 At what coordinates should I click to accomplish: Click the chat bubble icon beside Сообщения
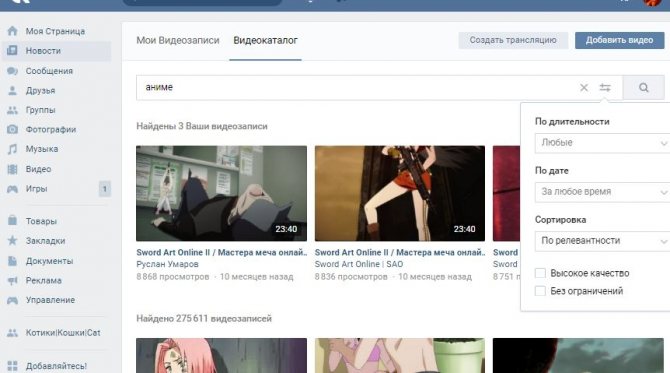12,71
